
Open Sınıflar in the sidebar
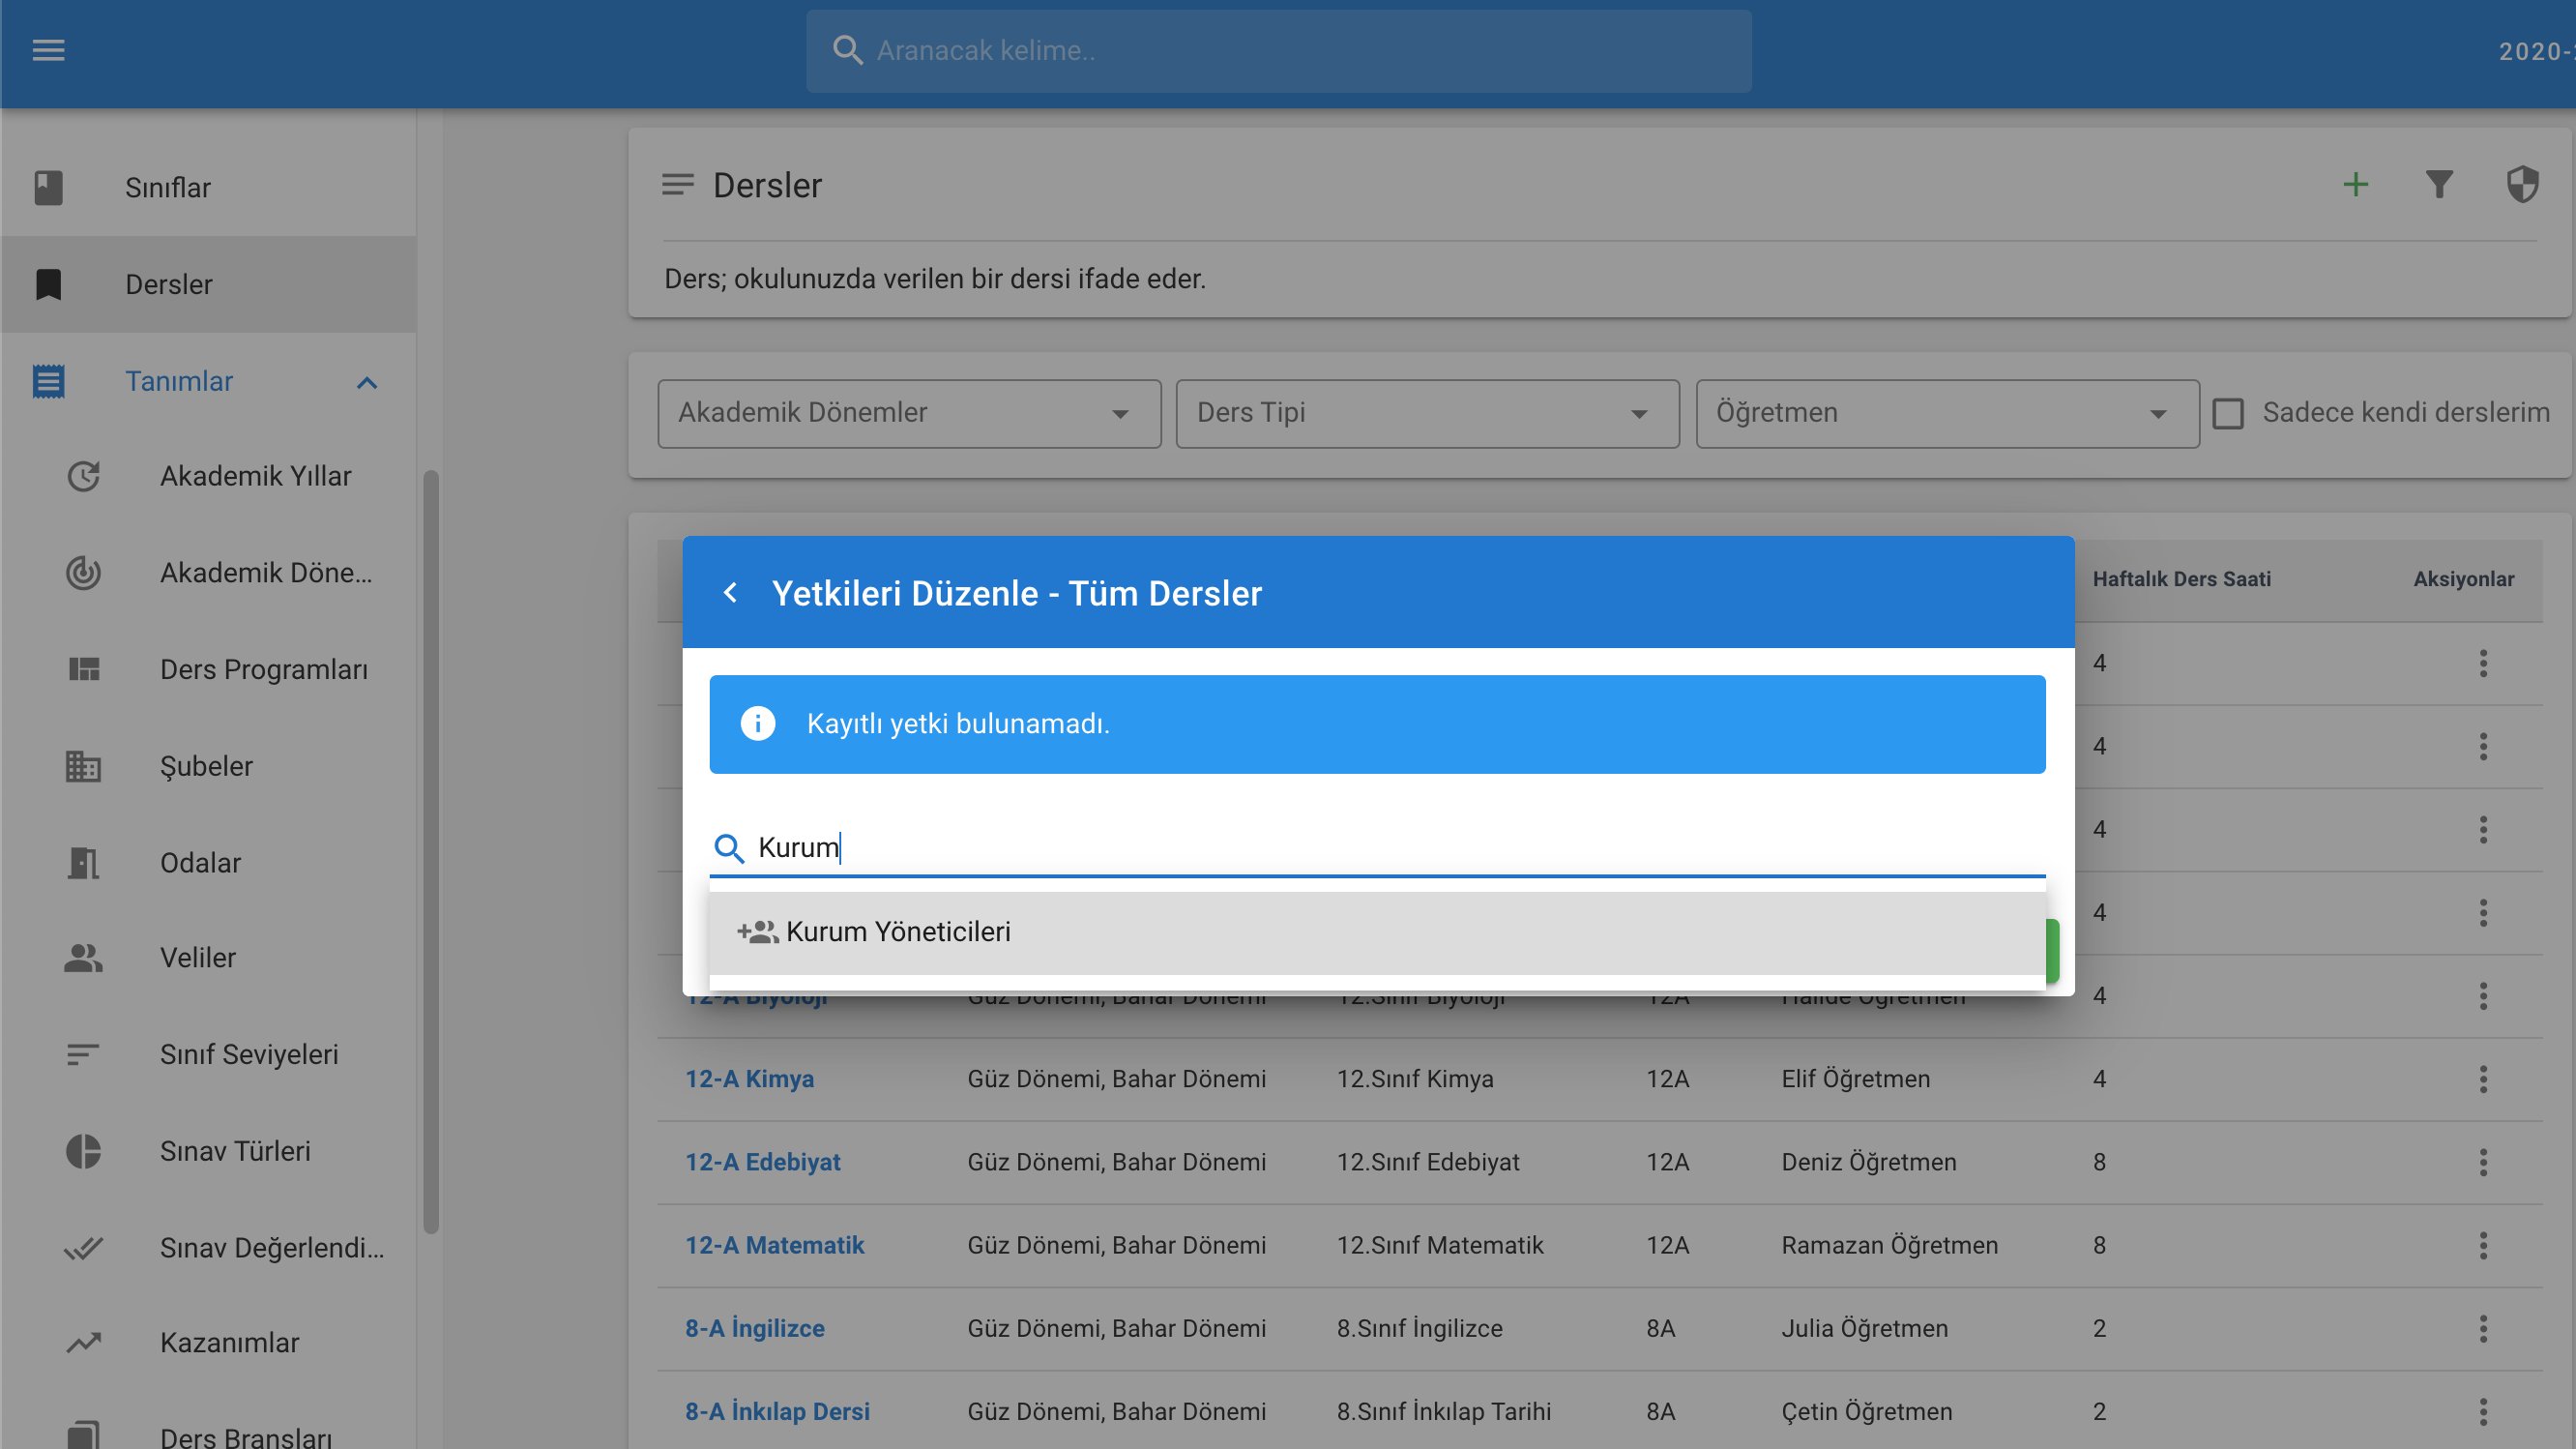click(208, 187)
